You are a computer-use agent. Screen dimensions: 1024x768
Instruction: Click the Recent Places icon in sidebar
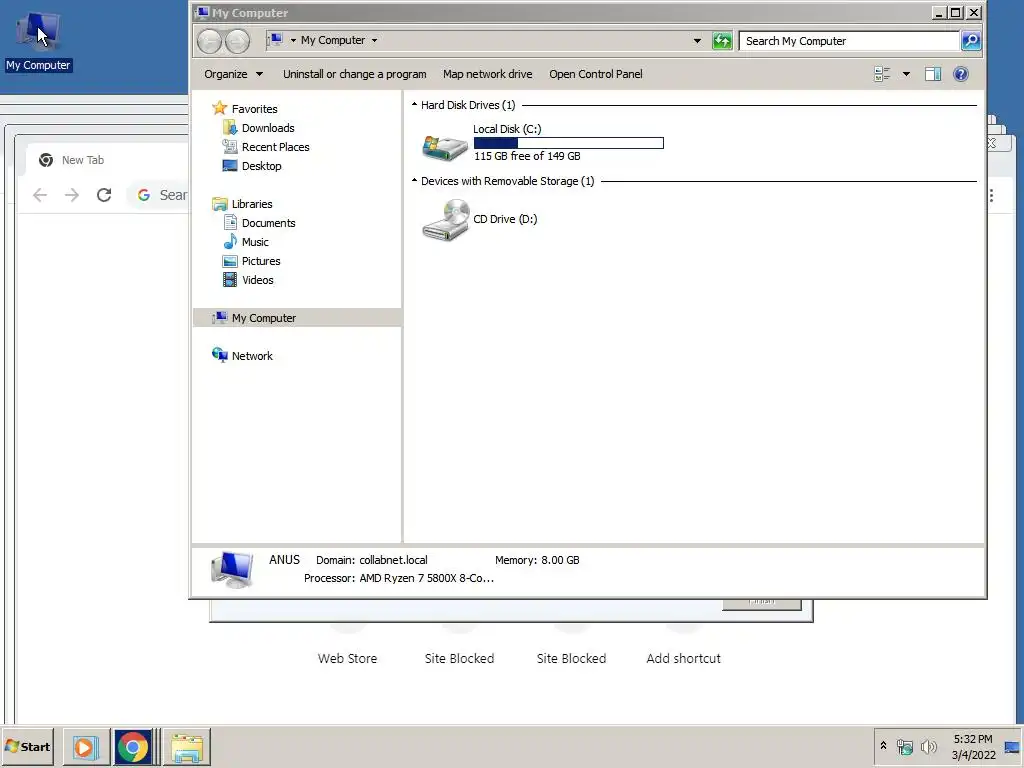[229, 146]
